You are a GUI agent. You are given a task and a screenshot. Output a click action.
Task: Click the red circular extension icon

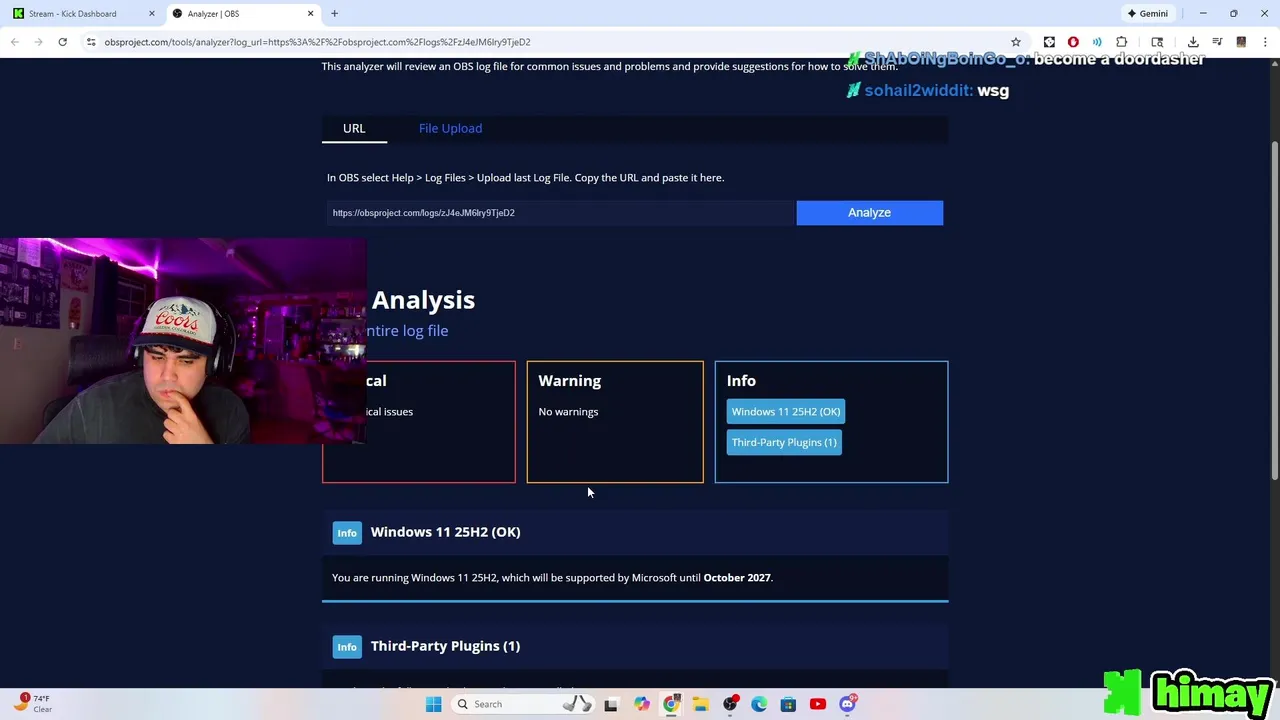(x=1073, y=42)
